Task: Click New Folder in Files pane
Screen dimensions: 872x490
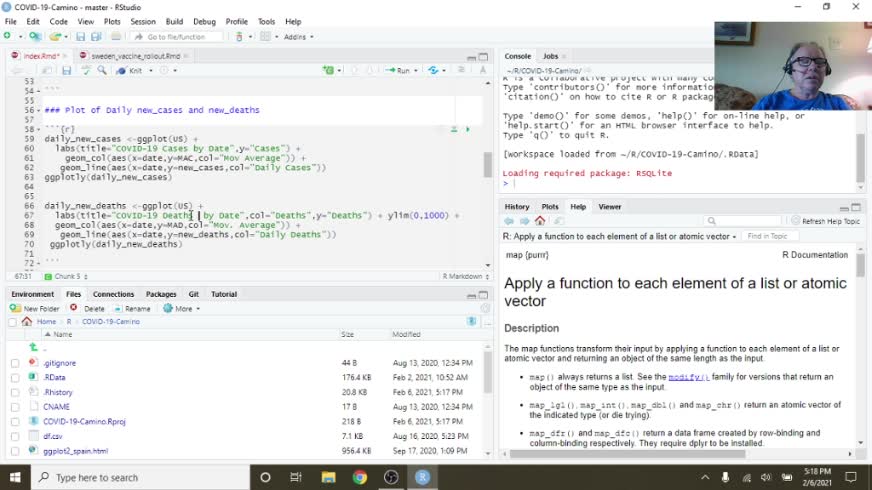Action: click(34, 308)
